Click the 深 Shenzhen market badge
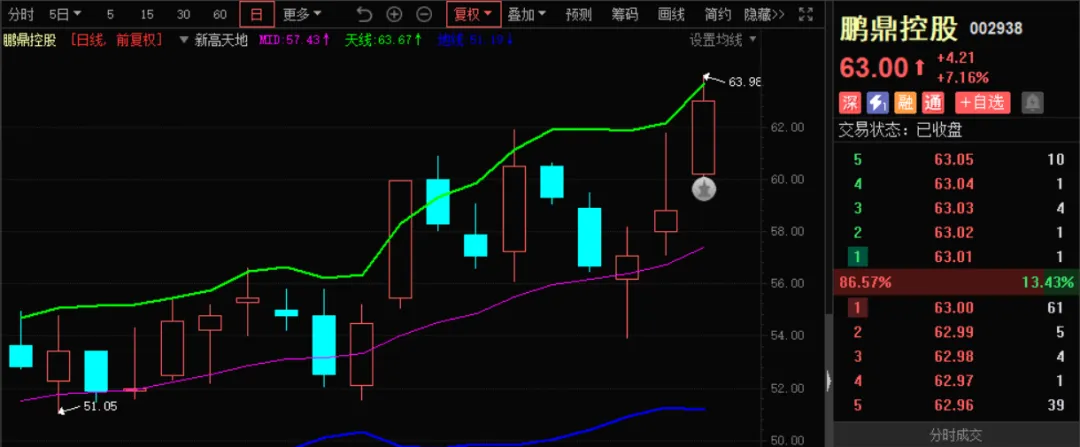 (x=851, y=103)
